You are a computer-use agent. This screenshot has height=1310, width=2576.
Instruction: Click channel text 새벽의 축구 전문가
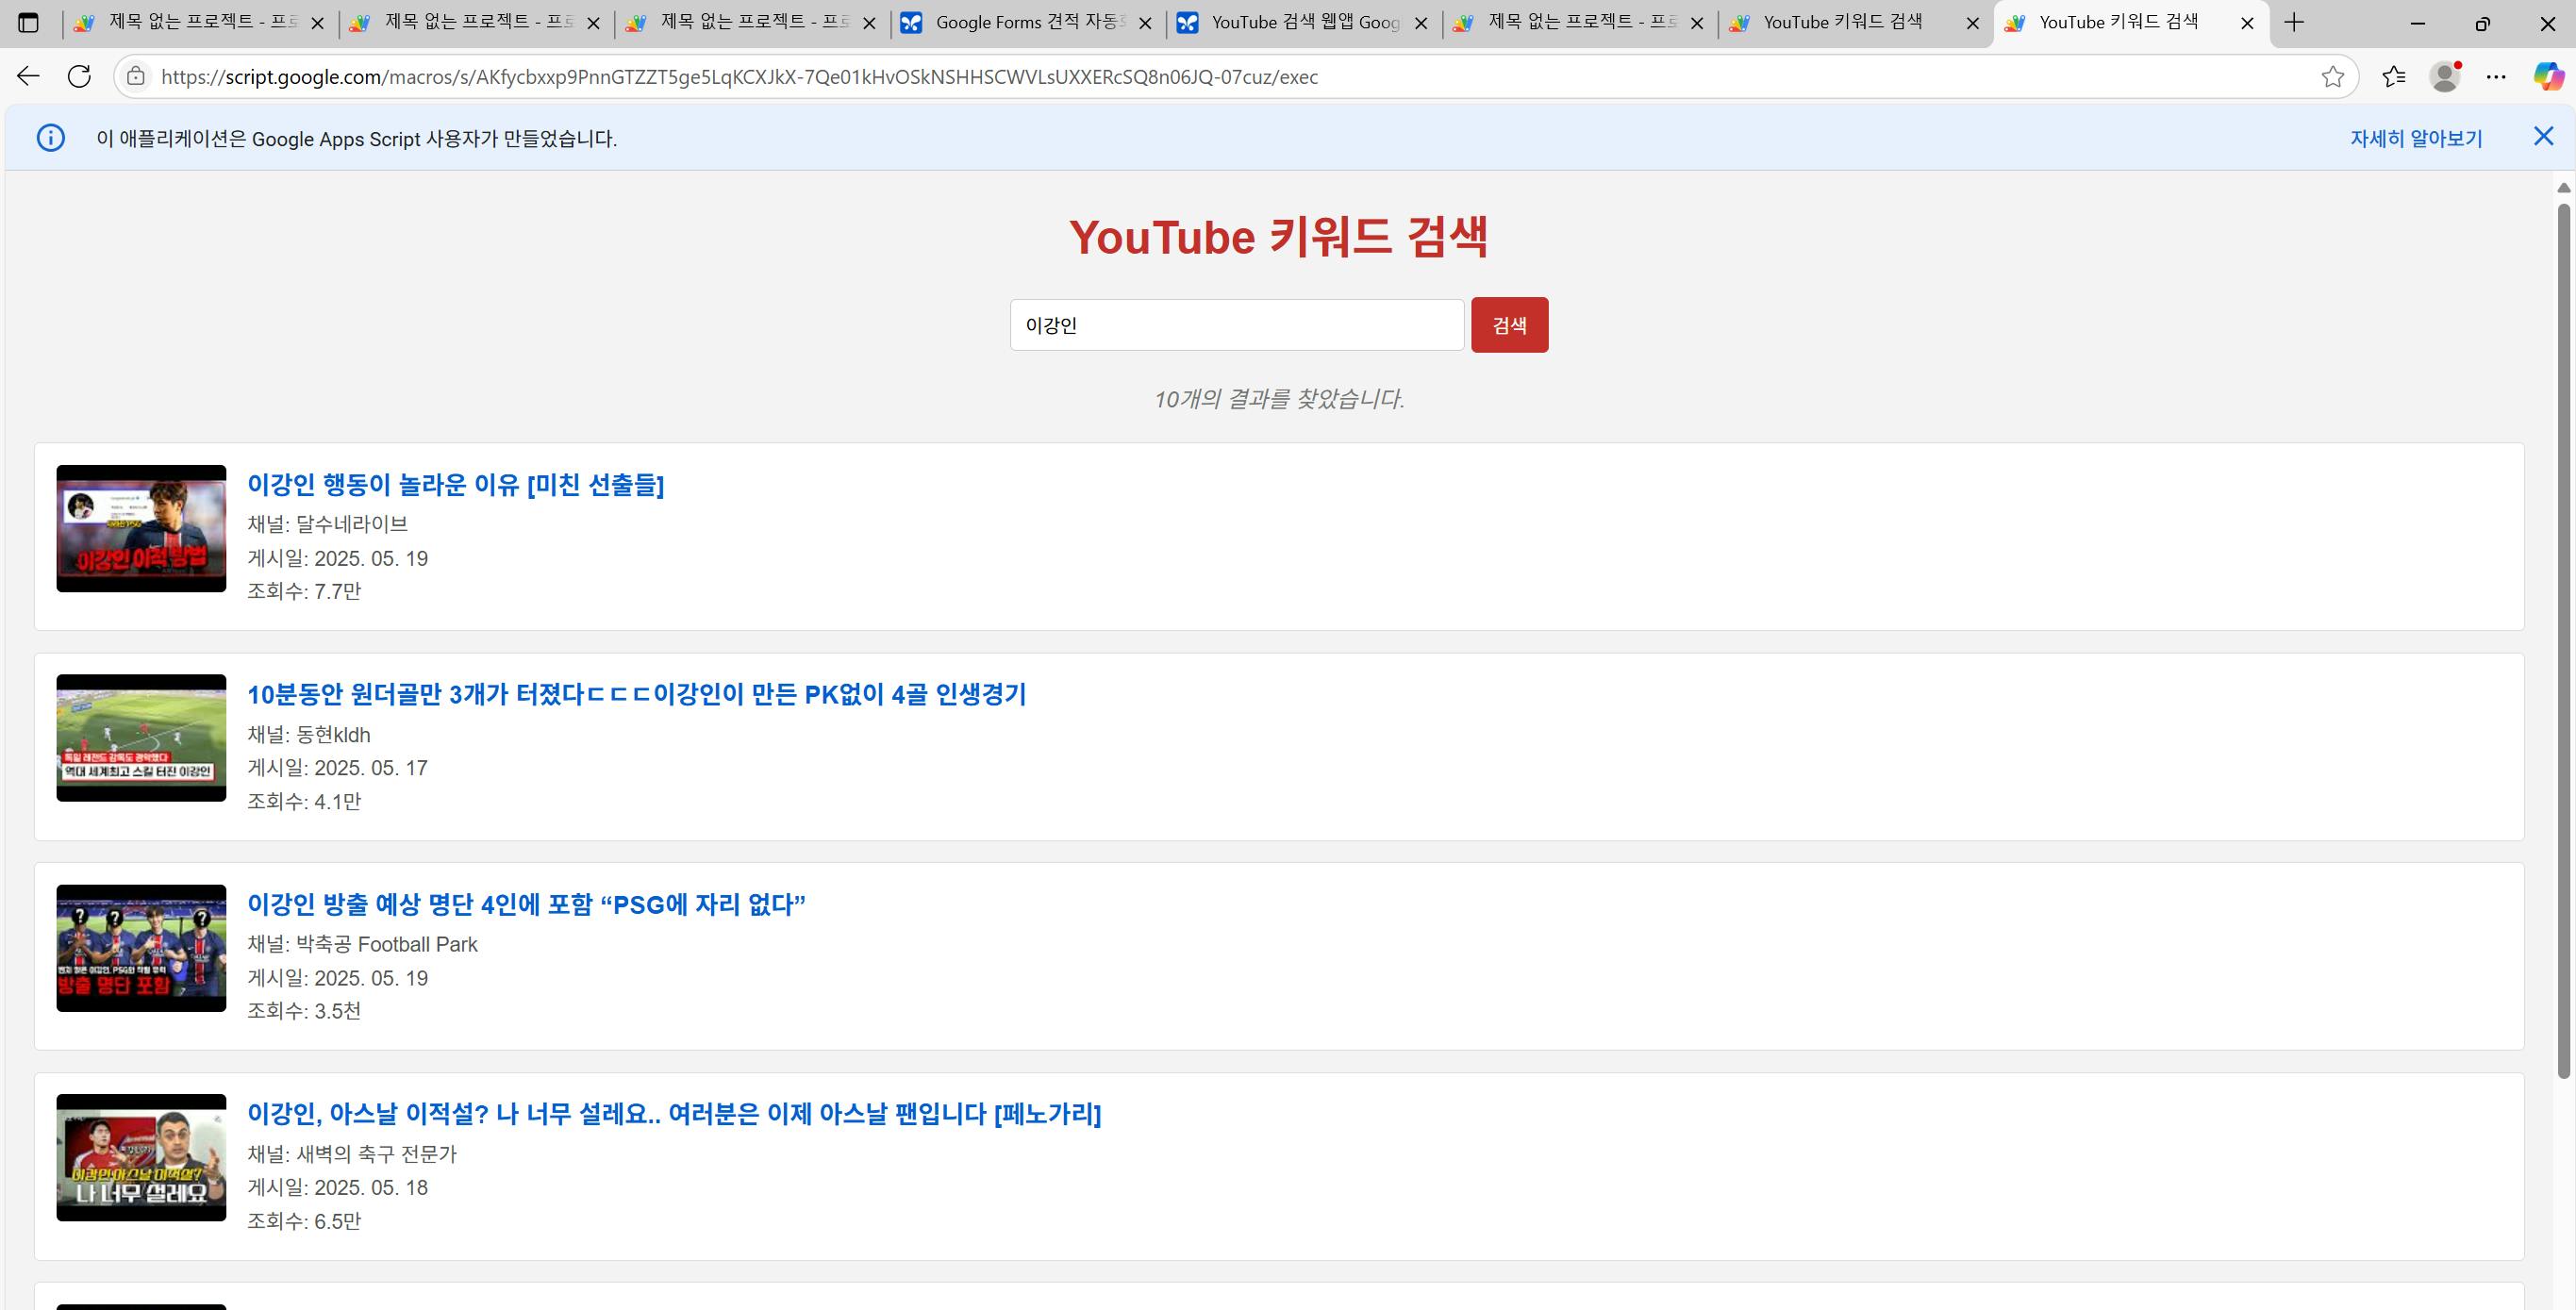pos(376,1154)
